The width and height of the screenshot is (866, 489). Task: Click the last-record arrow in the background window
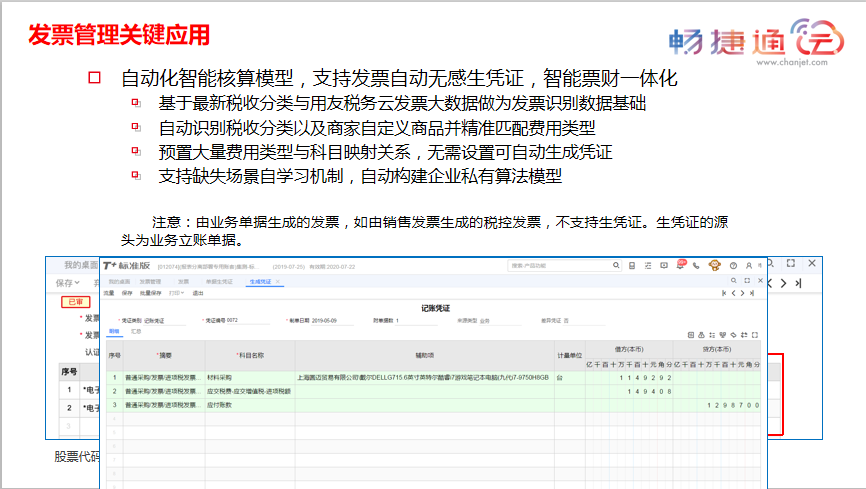(x=798, y=283)
